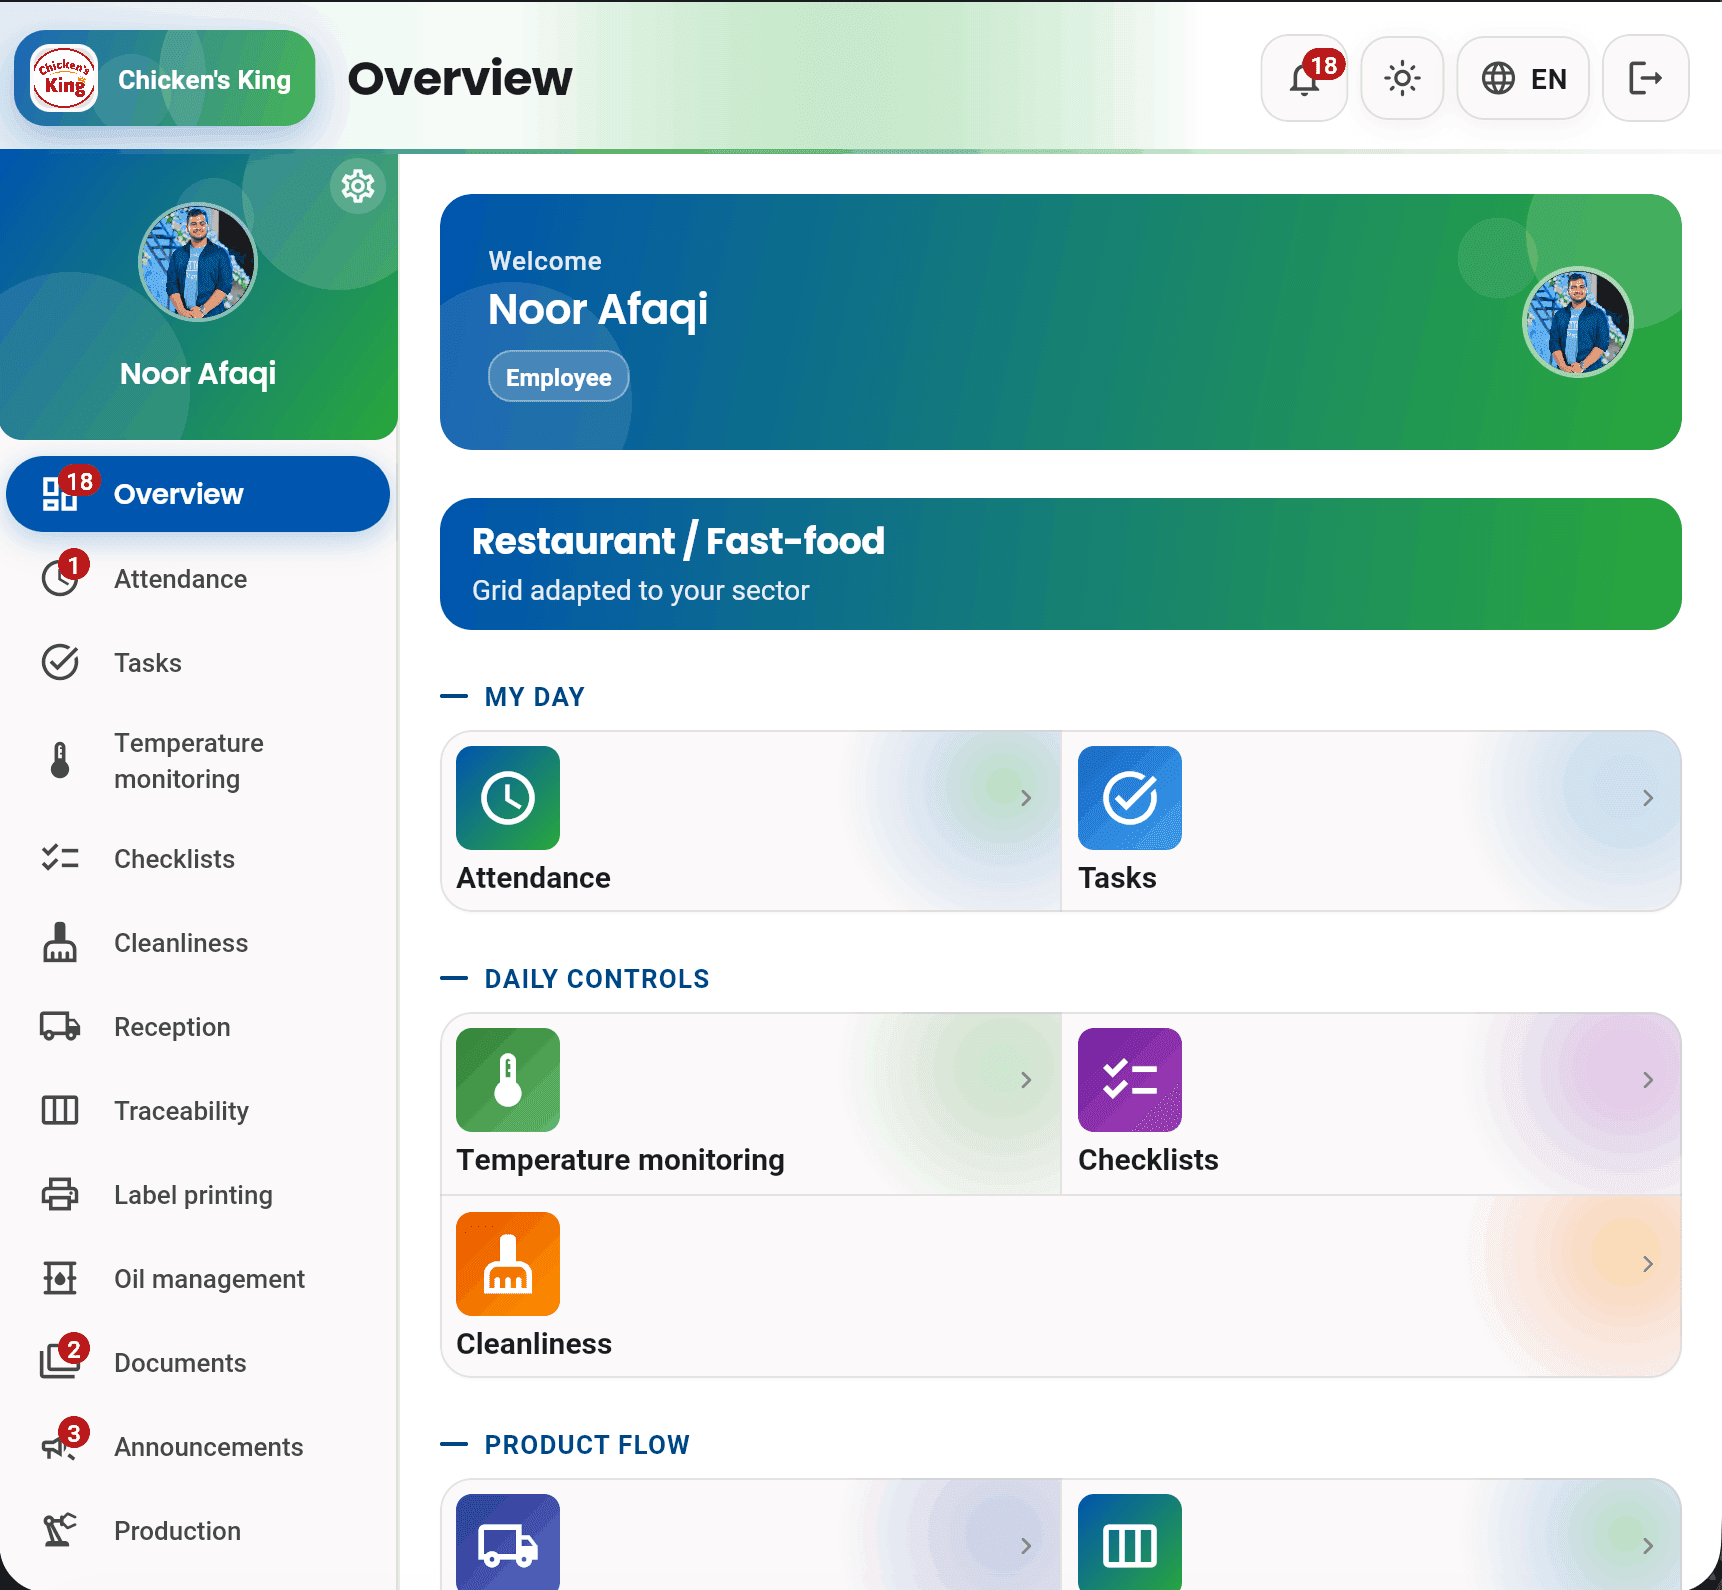Click the Noor Afaqi name in sidebar

tap(198, 373)
